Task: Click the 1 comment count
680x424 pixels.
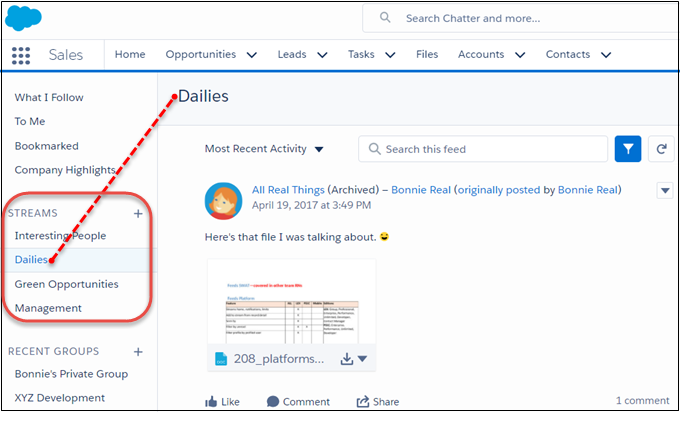Action: point(643,401)
